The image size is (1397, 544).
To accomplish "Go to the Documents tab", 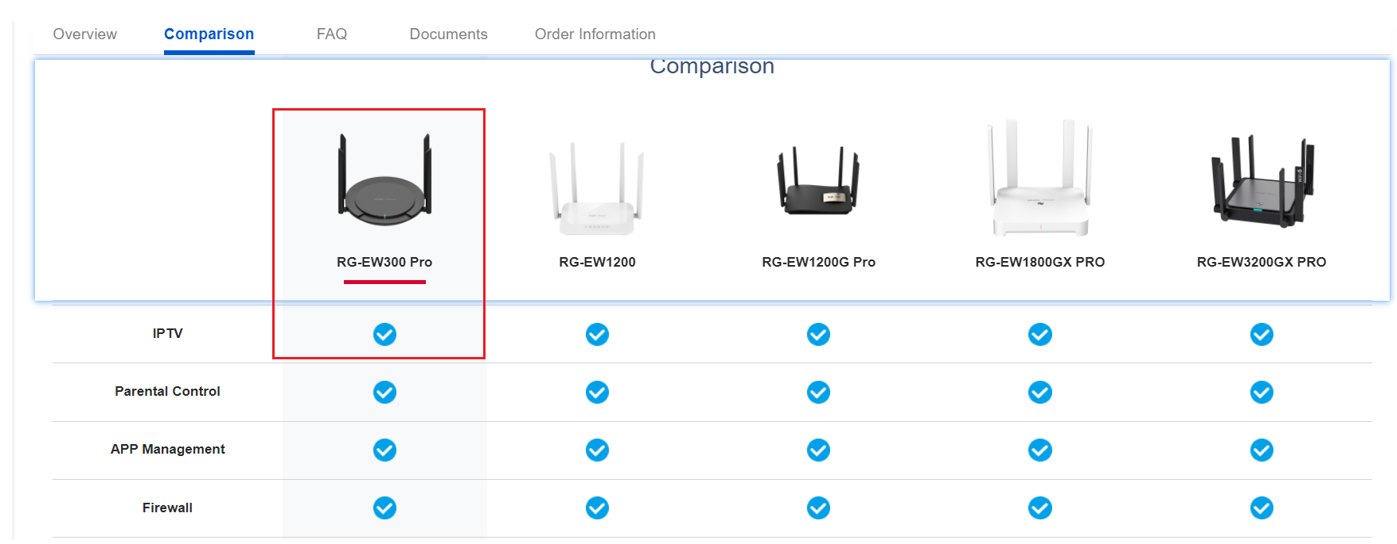I will [x=449, y=34].
